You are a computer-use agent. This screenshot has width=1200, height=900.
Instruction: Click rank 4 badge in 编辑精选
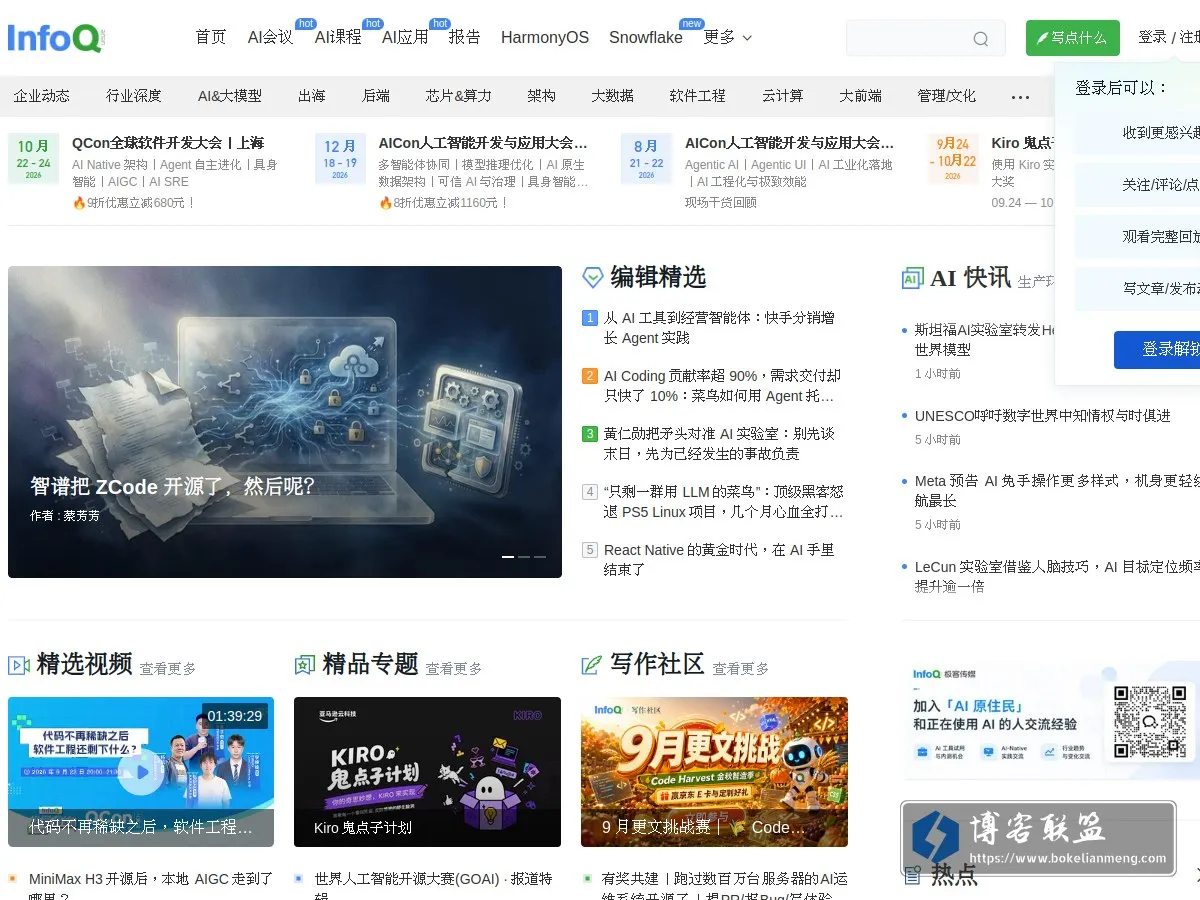pyautogui.click(x=590, y=492)
